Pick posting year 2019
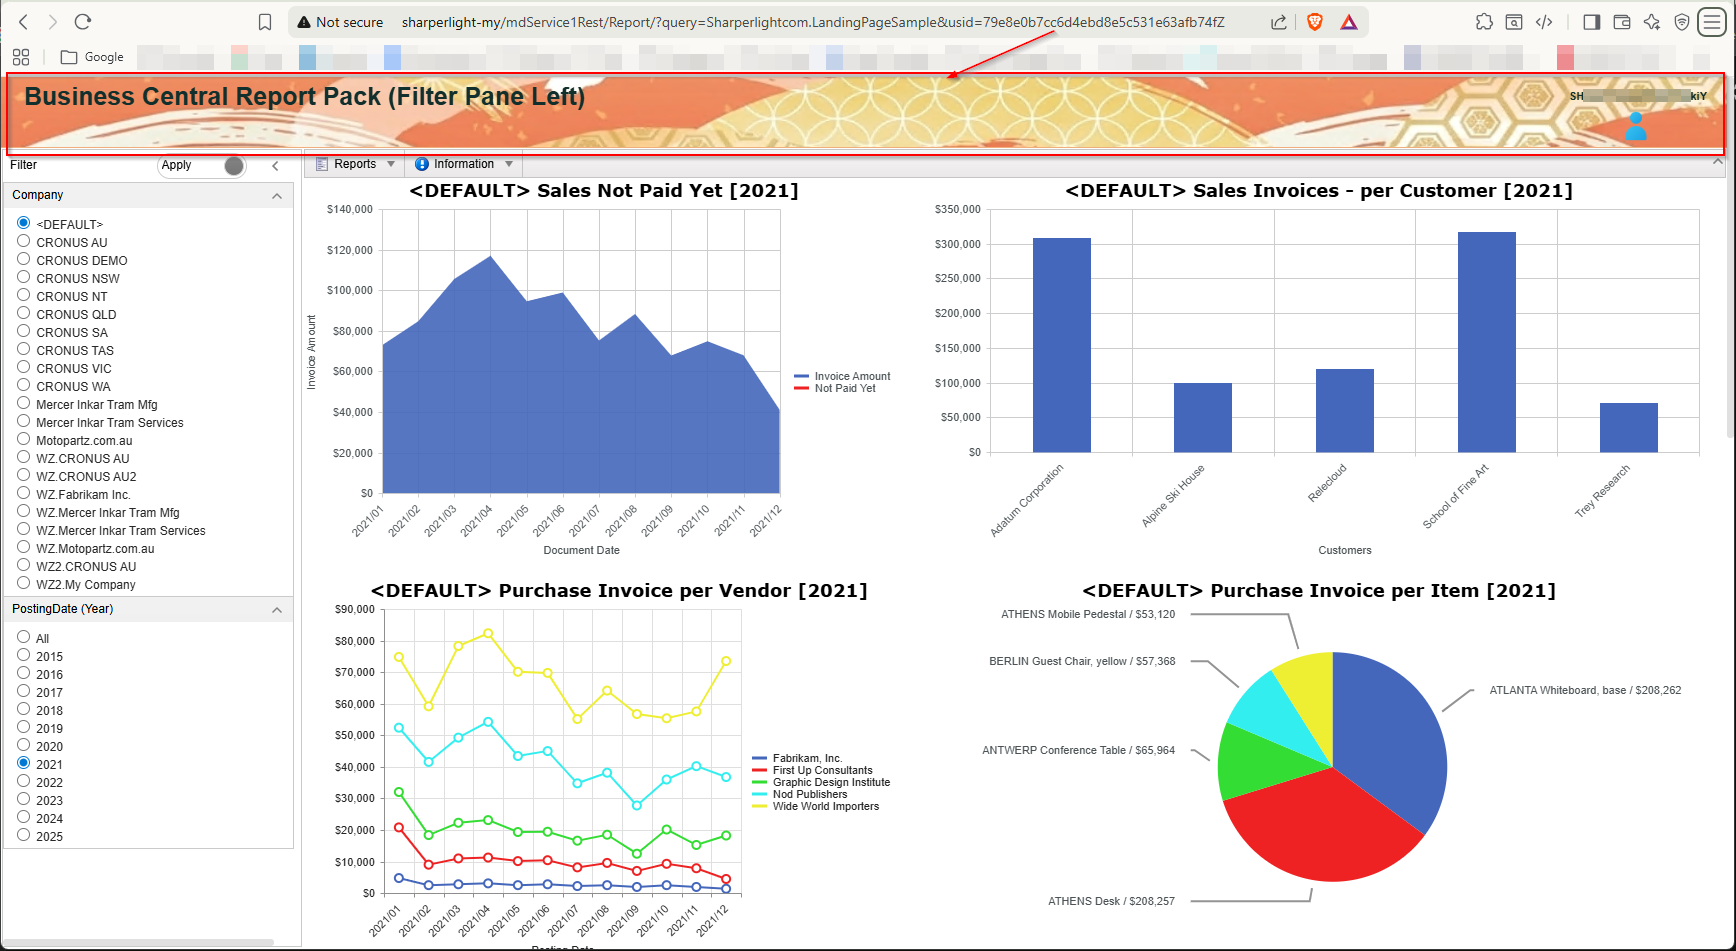Viewport: 1736px width, 951px height. [24, 727]
